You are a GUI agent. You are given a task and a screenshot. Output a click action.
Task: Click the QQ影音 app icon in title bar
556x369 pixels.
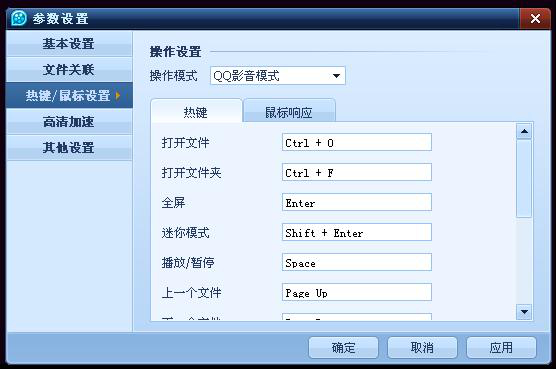click(18, 18)
